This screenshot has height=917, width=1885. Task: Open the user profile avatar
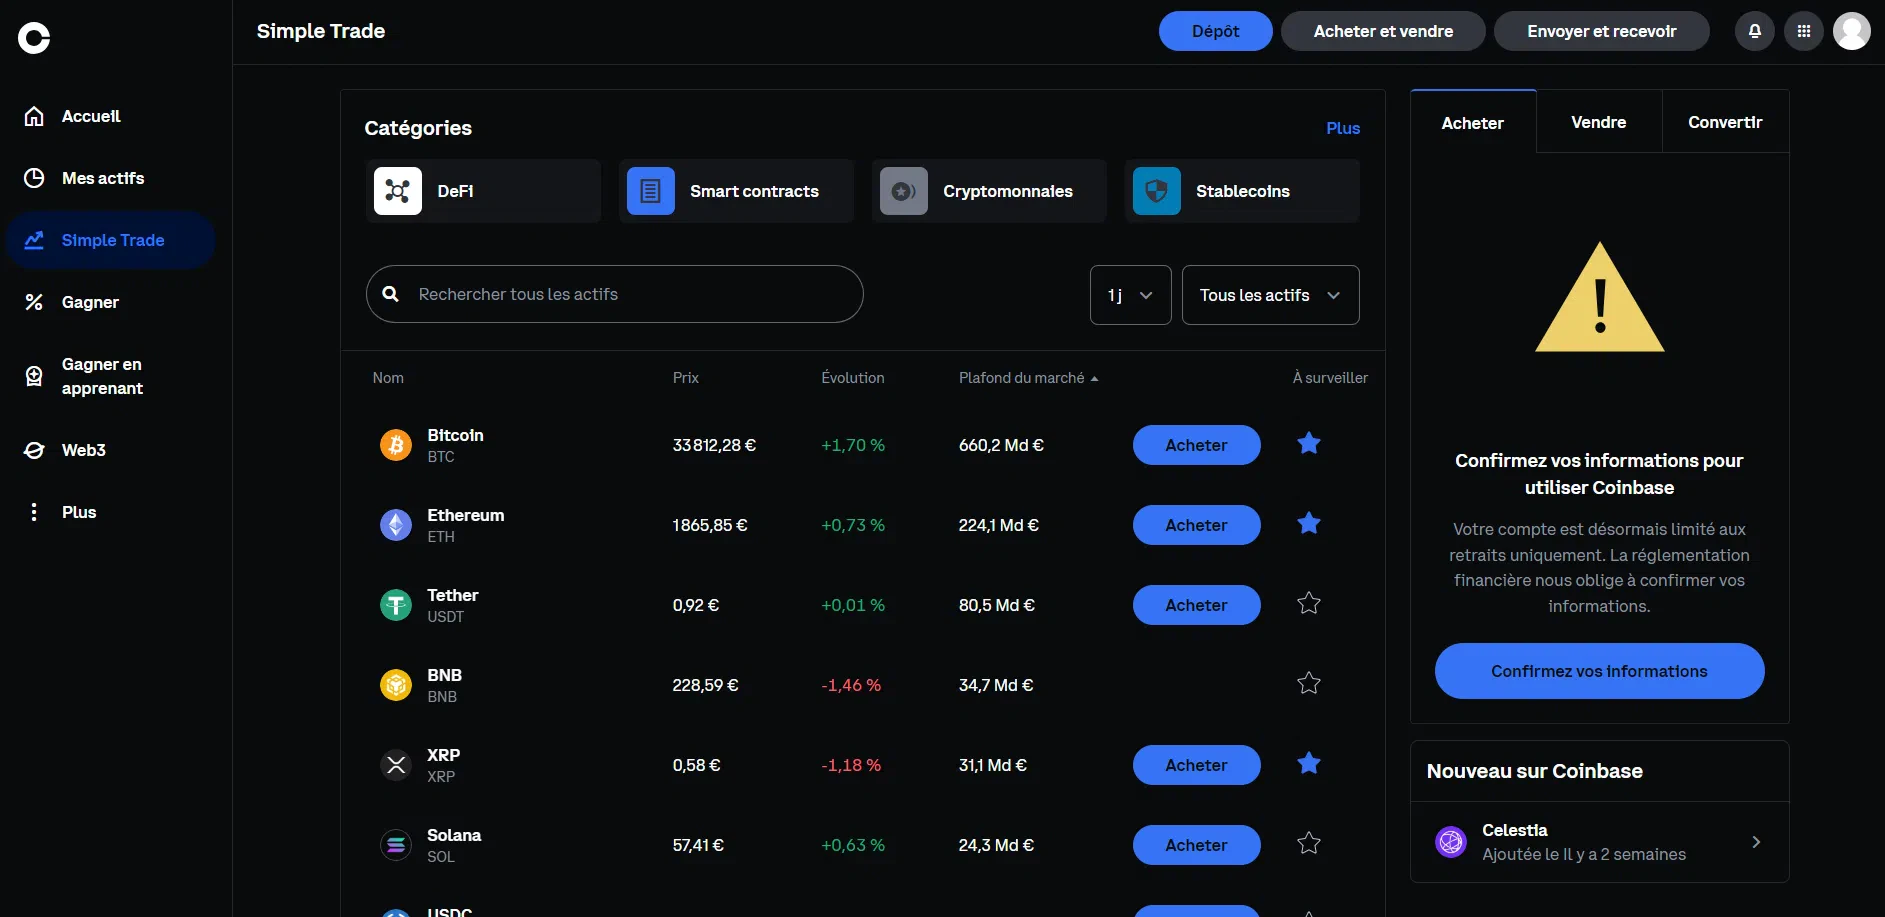[x=1851, y=31]
